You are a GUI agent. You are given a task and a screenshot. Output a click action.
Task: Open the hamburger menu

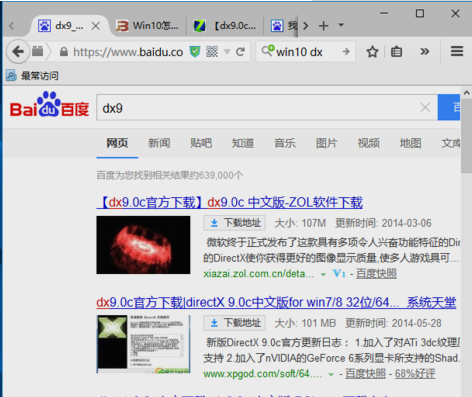[457, 51]
